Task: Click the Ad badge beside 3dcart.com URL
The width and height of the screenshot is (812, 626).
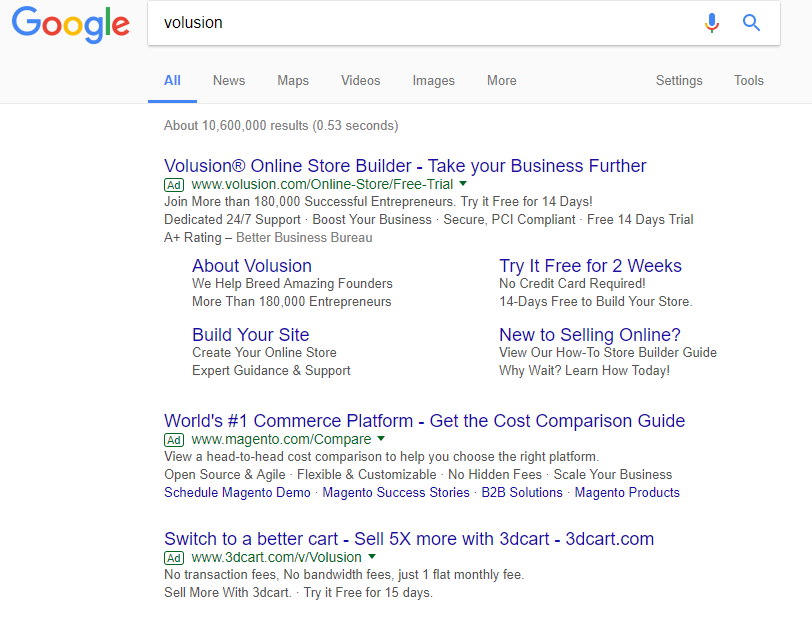Action: pos(174,558)
